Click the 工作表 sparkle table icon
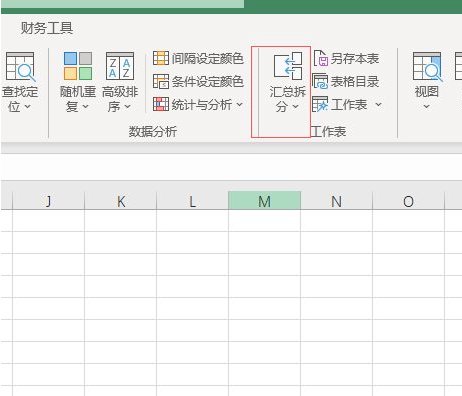The image size is (462, 396). tap(320, 104)
